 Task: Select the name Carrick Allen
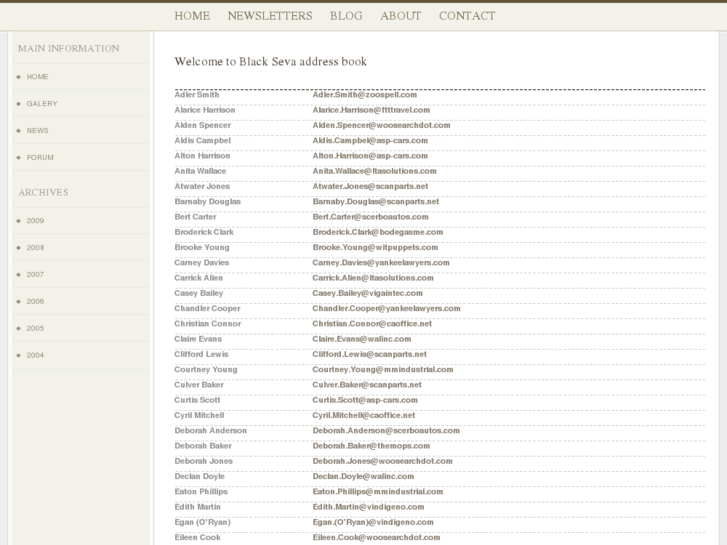click(198, 278)
